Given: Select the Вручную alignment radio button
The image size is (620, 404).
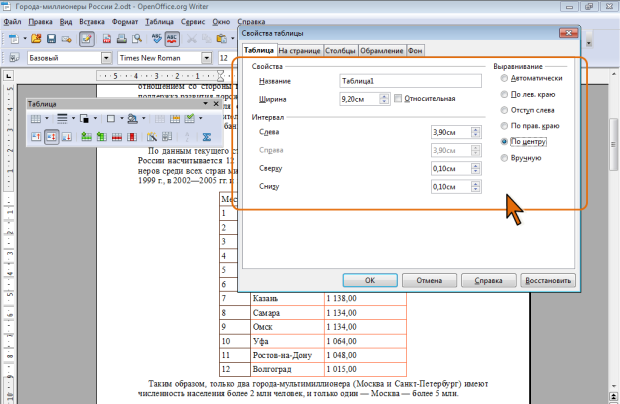Looking at the screenshot, I should click(504, 158).
